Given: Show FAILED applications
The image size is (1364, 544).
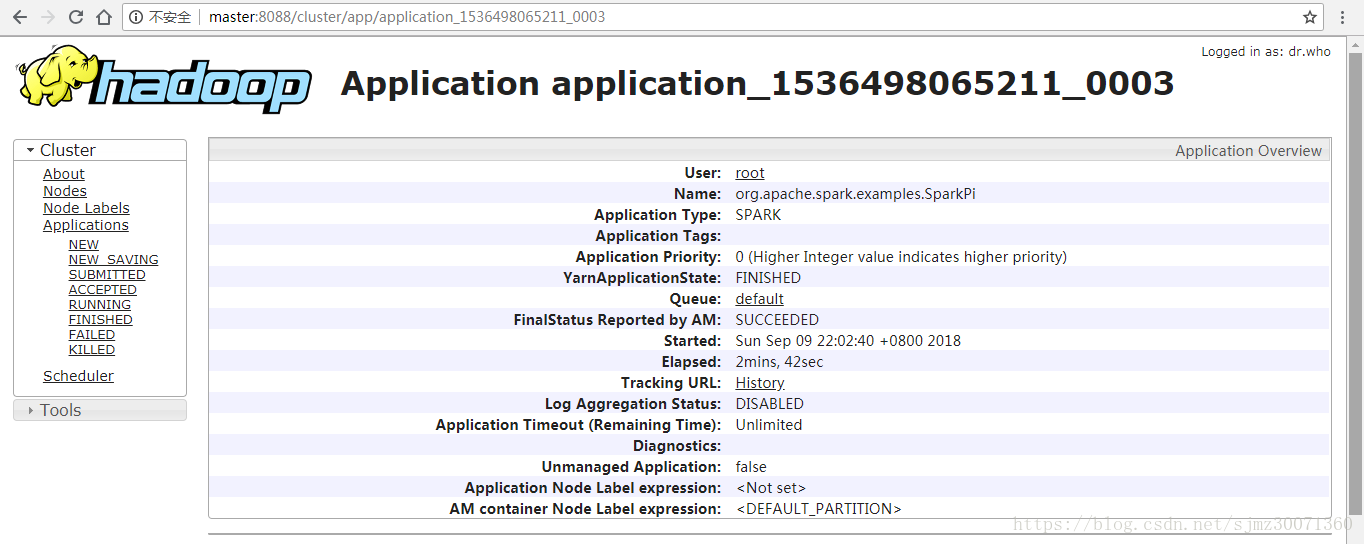Looking at the screenshot, I should point(92,335).
